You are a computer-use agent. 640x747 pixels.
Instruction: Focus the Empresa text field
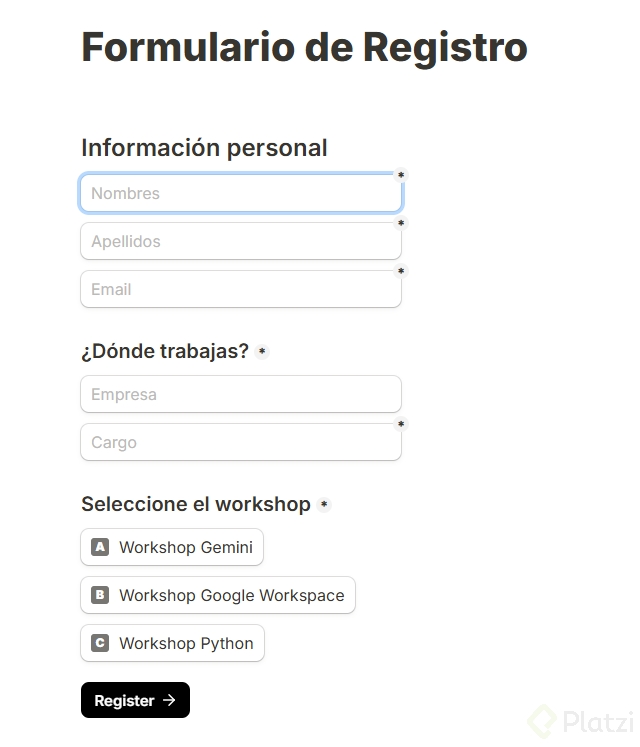tap(240, 394)
